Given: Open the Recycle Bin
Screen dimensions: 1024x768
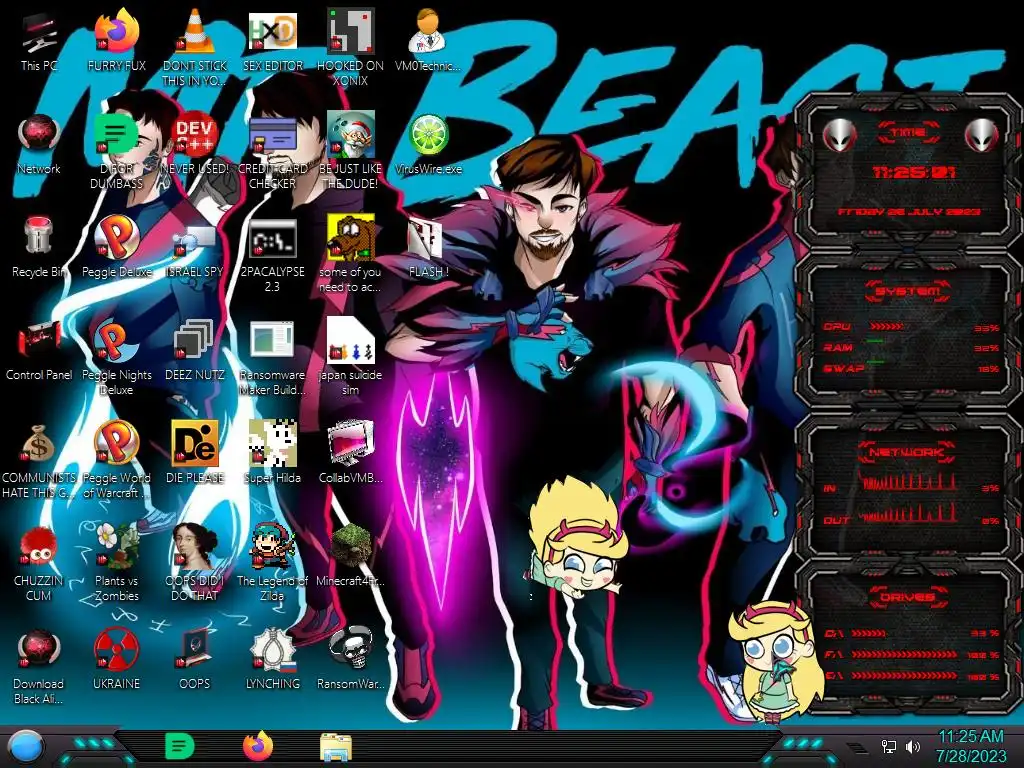Looking at the screenshot, I should coord(39,247).
